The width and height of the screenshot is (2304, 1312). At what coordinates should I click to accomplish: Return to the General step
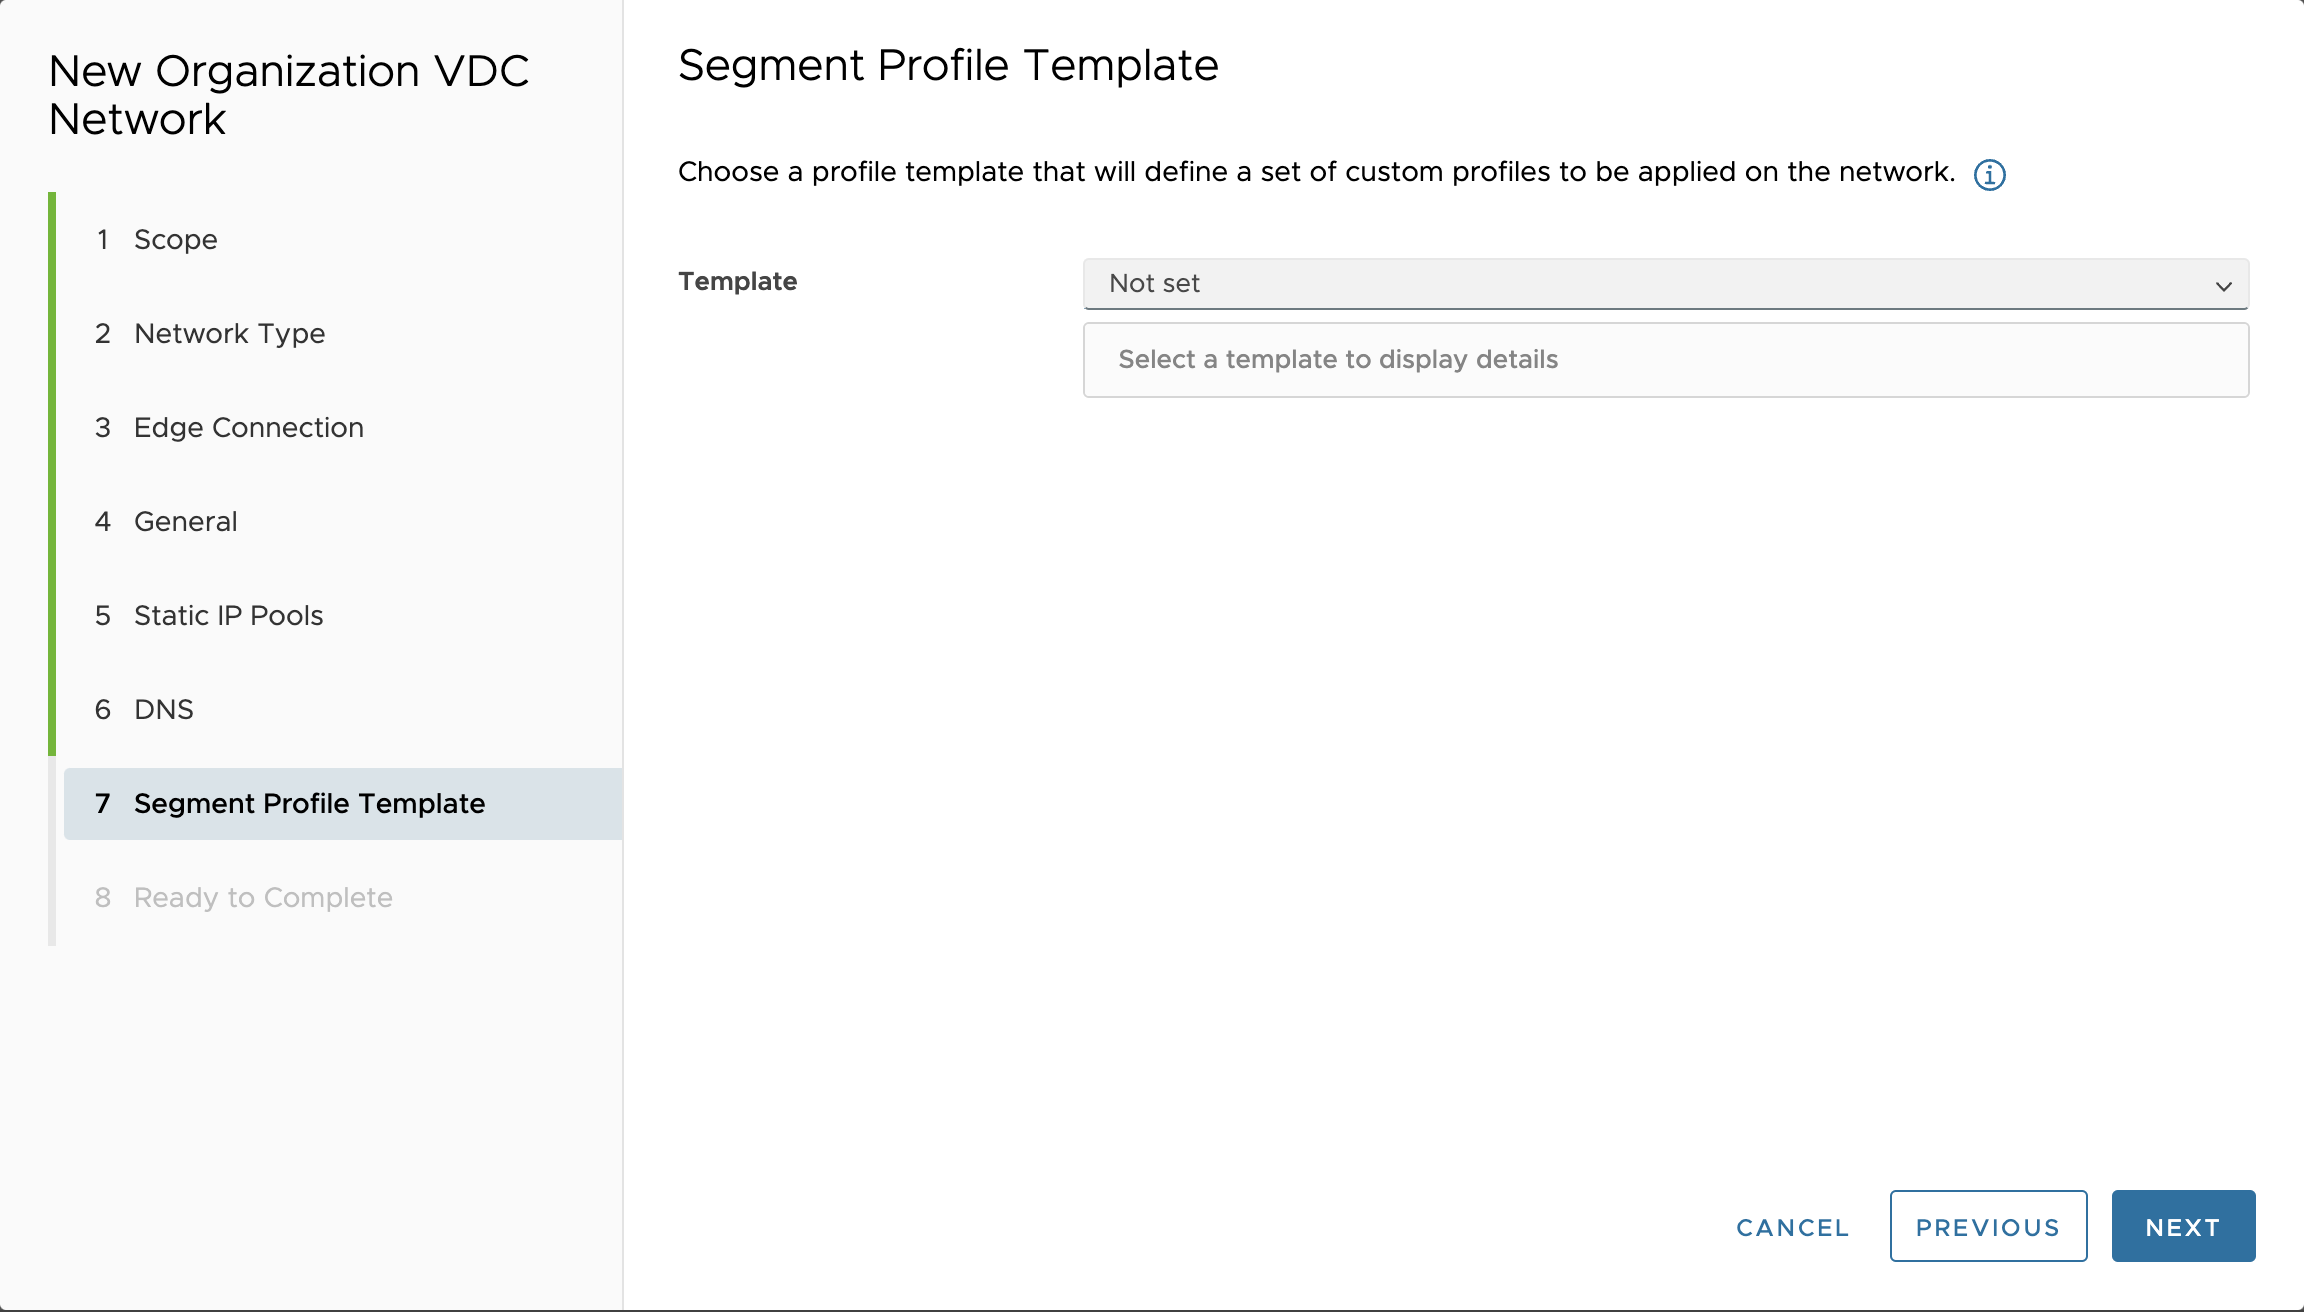click(185, 522)
